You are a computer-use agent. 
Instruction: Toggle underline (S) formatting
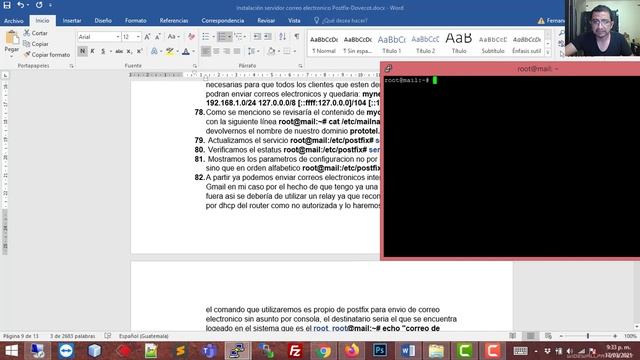[x=103, y=51]
